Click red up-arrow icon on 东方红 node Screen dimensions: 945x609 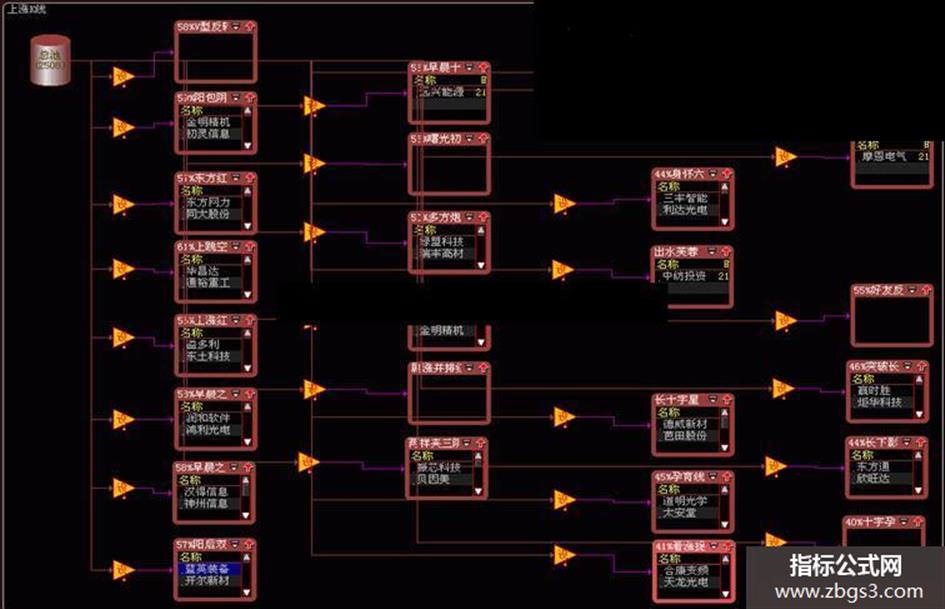[250, 178]
